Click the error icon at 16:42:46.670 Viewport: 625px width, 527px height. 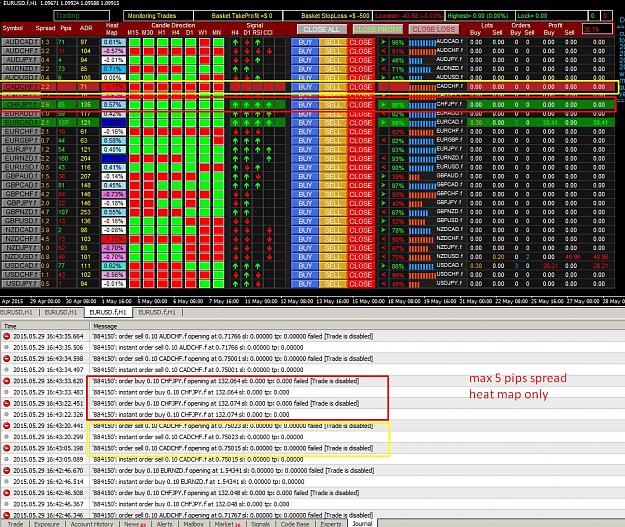point(6,470)
